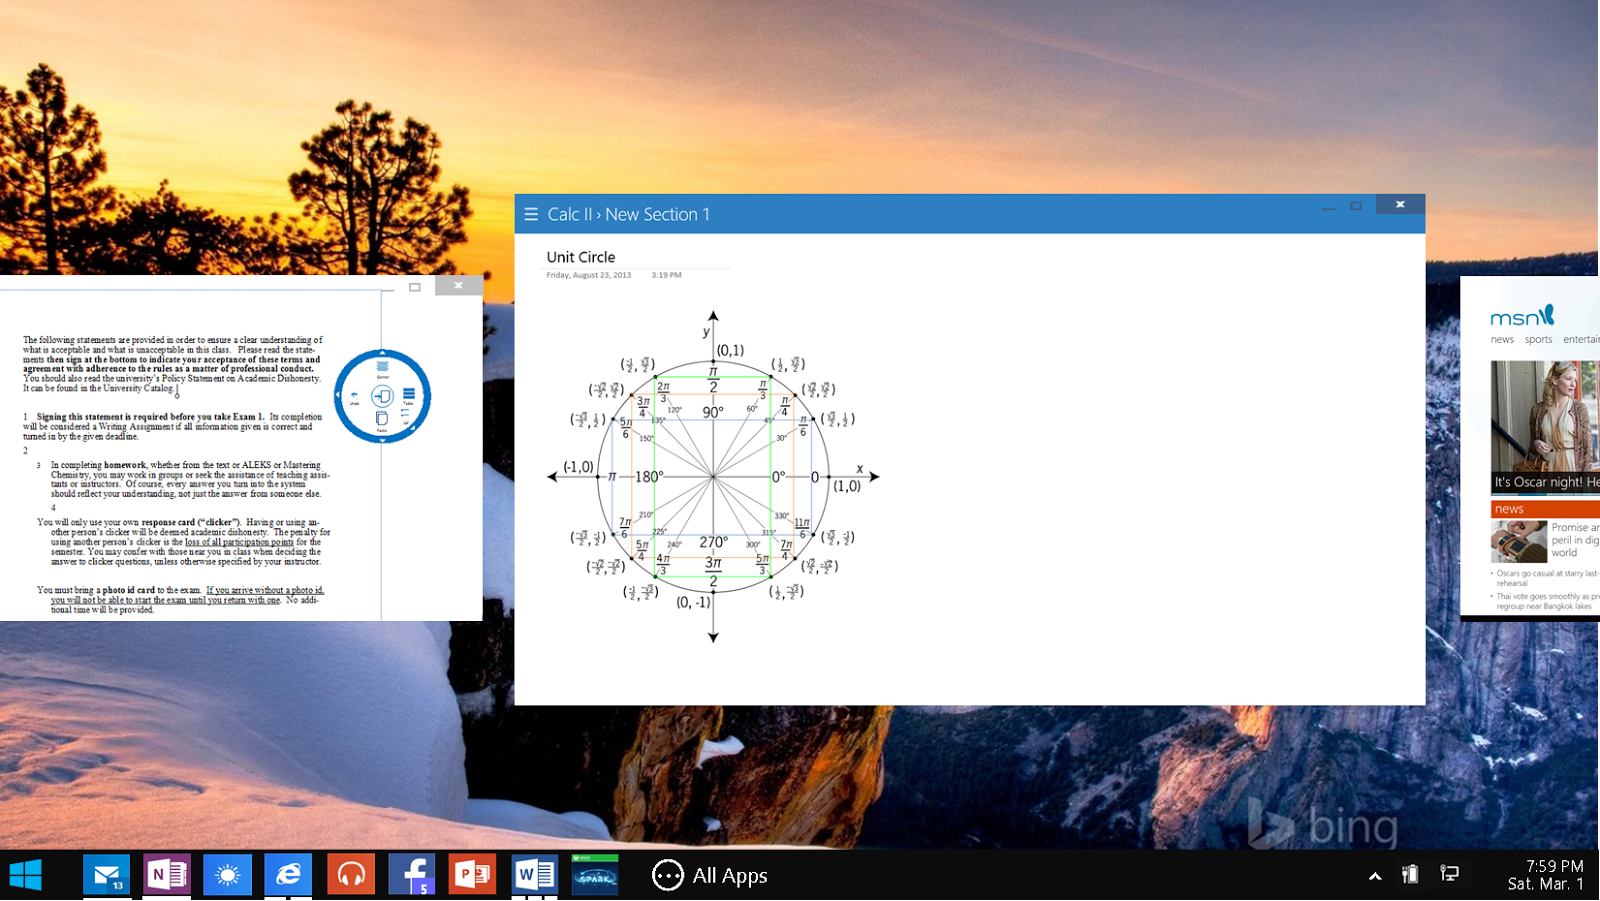Expand the radial menu top arrow
This screenshot has height=901, width=1600.
click(382, 353)
